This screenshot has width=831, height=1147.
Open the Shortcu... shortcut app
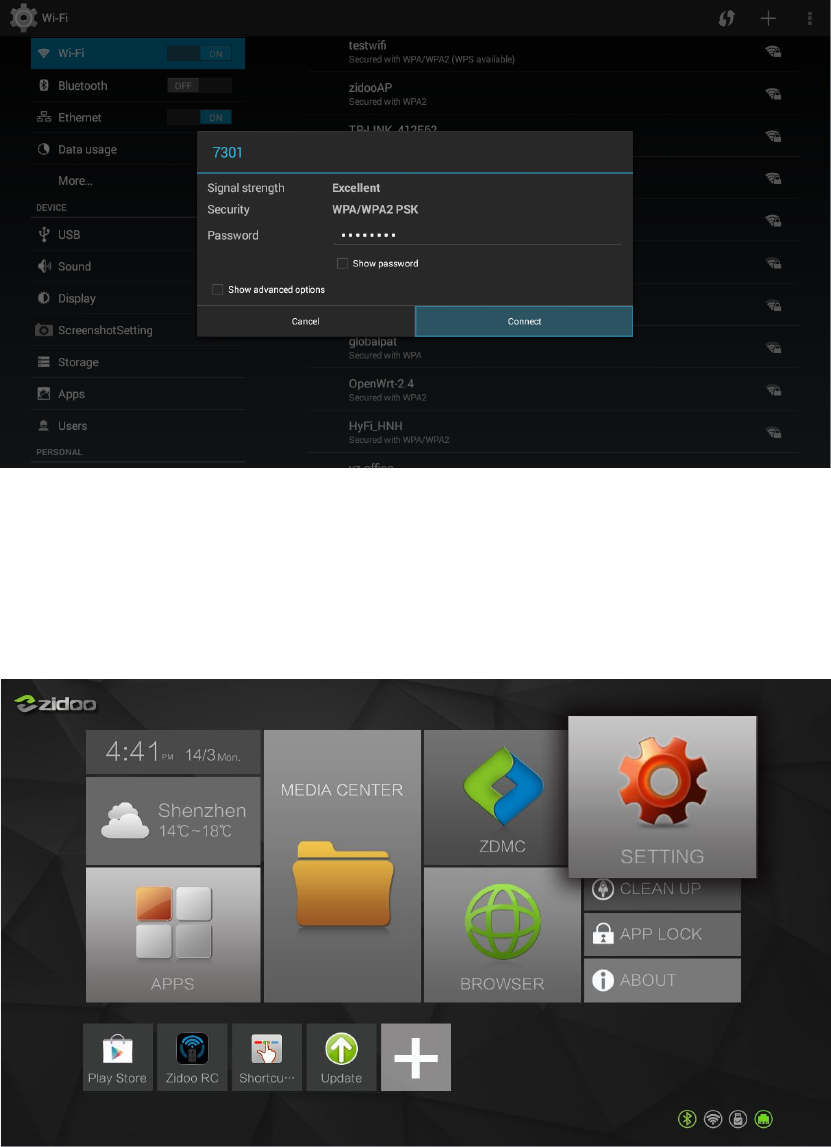click(267, 1057)
